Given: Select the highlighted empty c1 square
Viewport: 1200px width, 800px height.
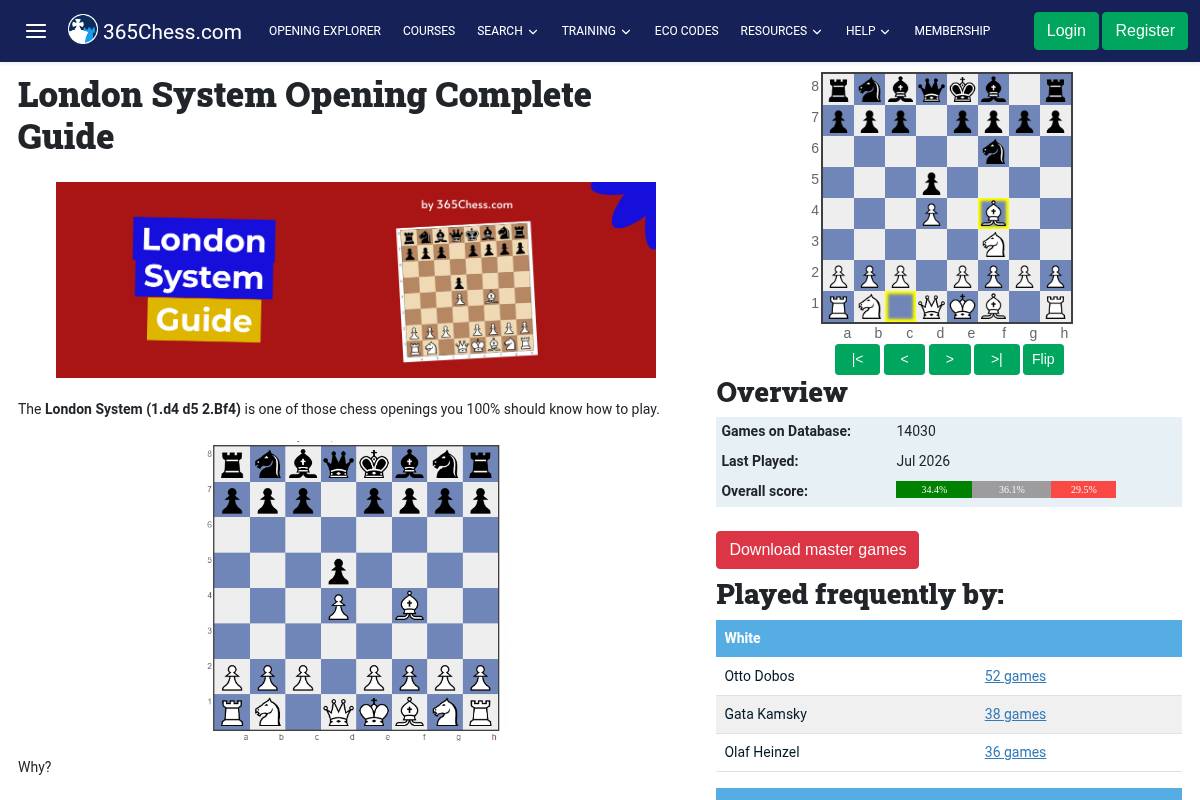Looking at the screenshot, I should [900, 306].
